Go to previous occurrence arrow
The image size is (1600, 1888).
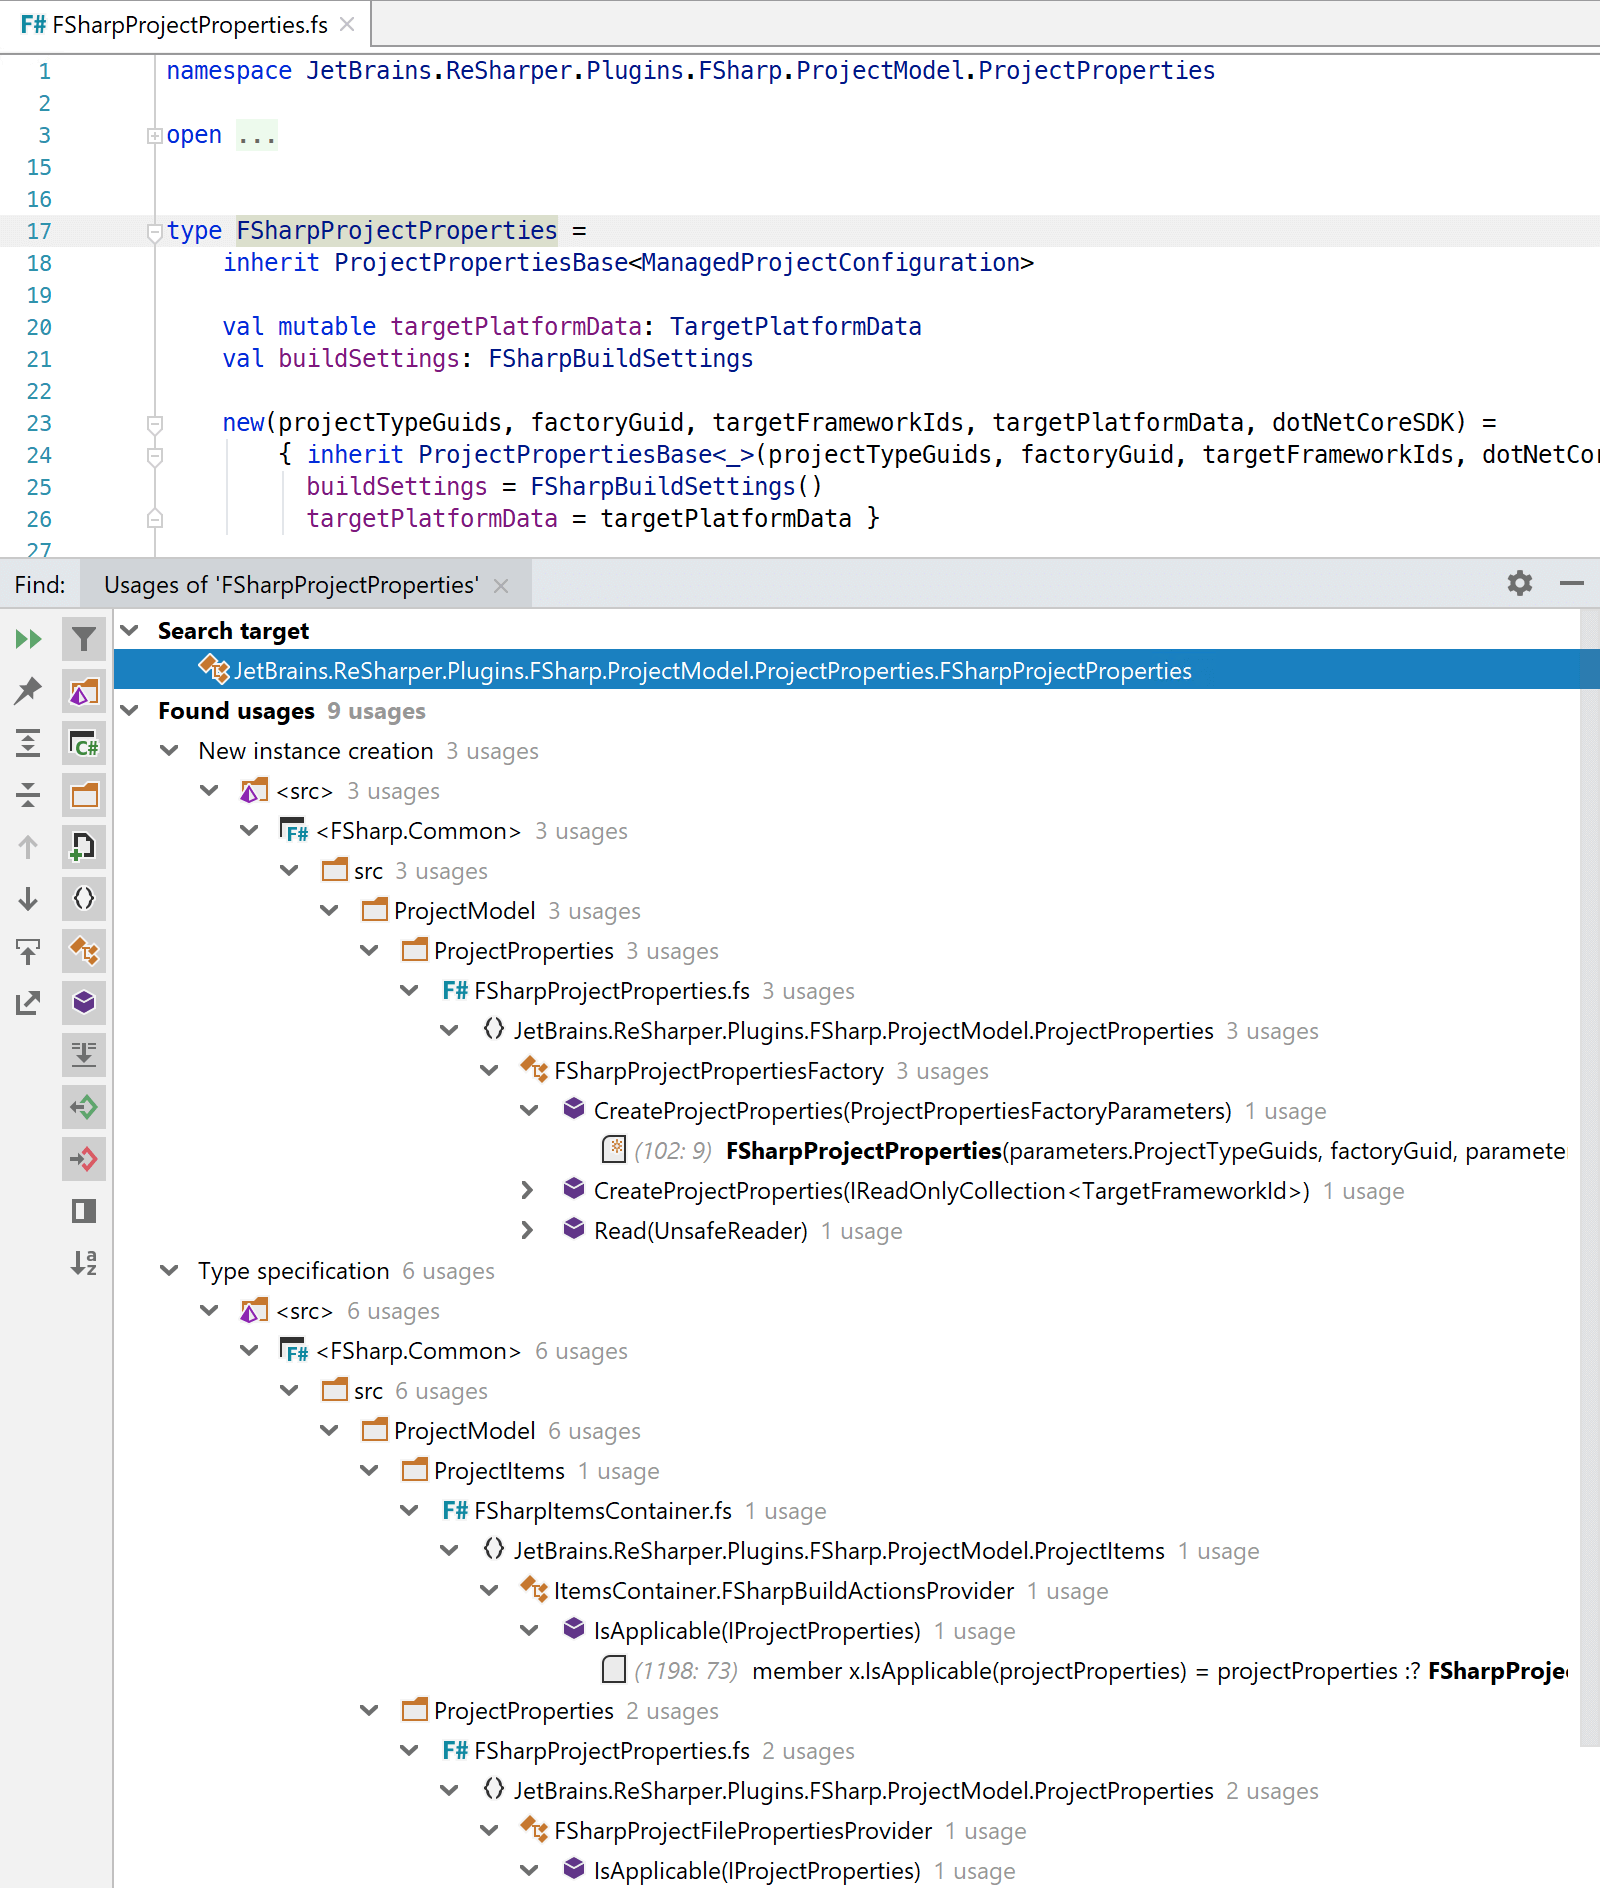(x=28, y=847)
